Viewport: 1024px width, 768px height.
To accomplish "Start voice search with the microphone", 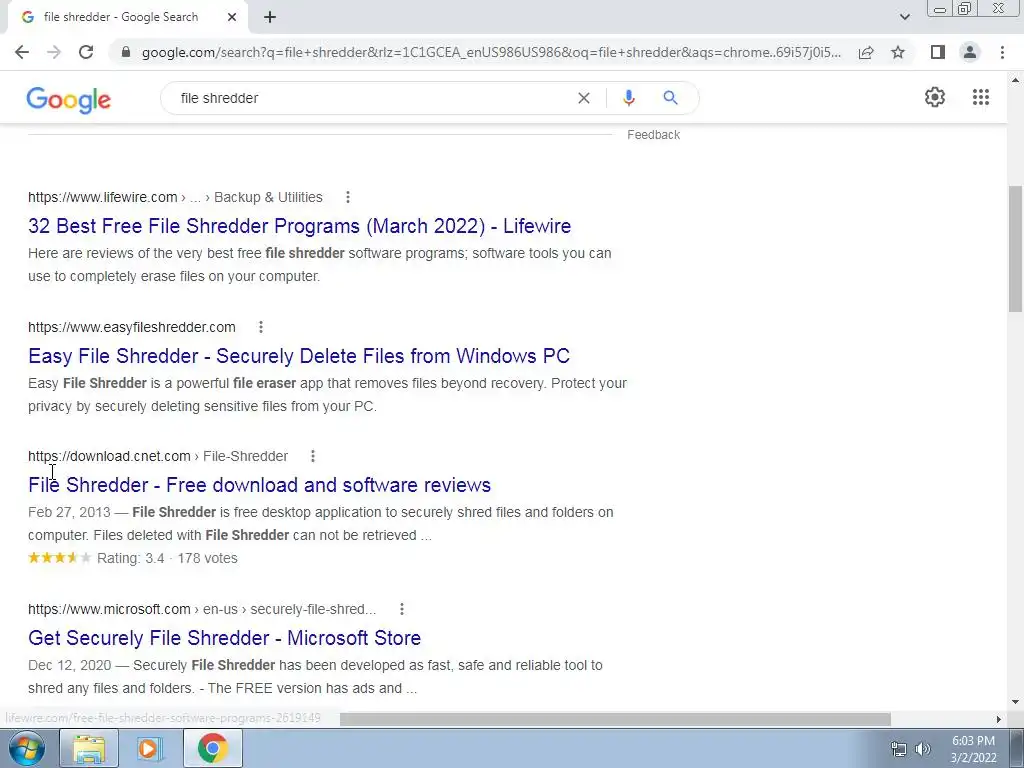I will (x=628, y=98).
